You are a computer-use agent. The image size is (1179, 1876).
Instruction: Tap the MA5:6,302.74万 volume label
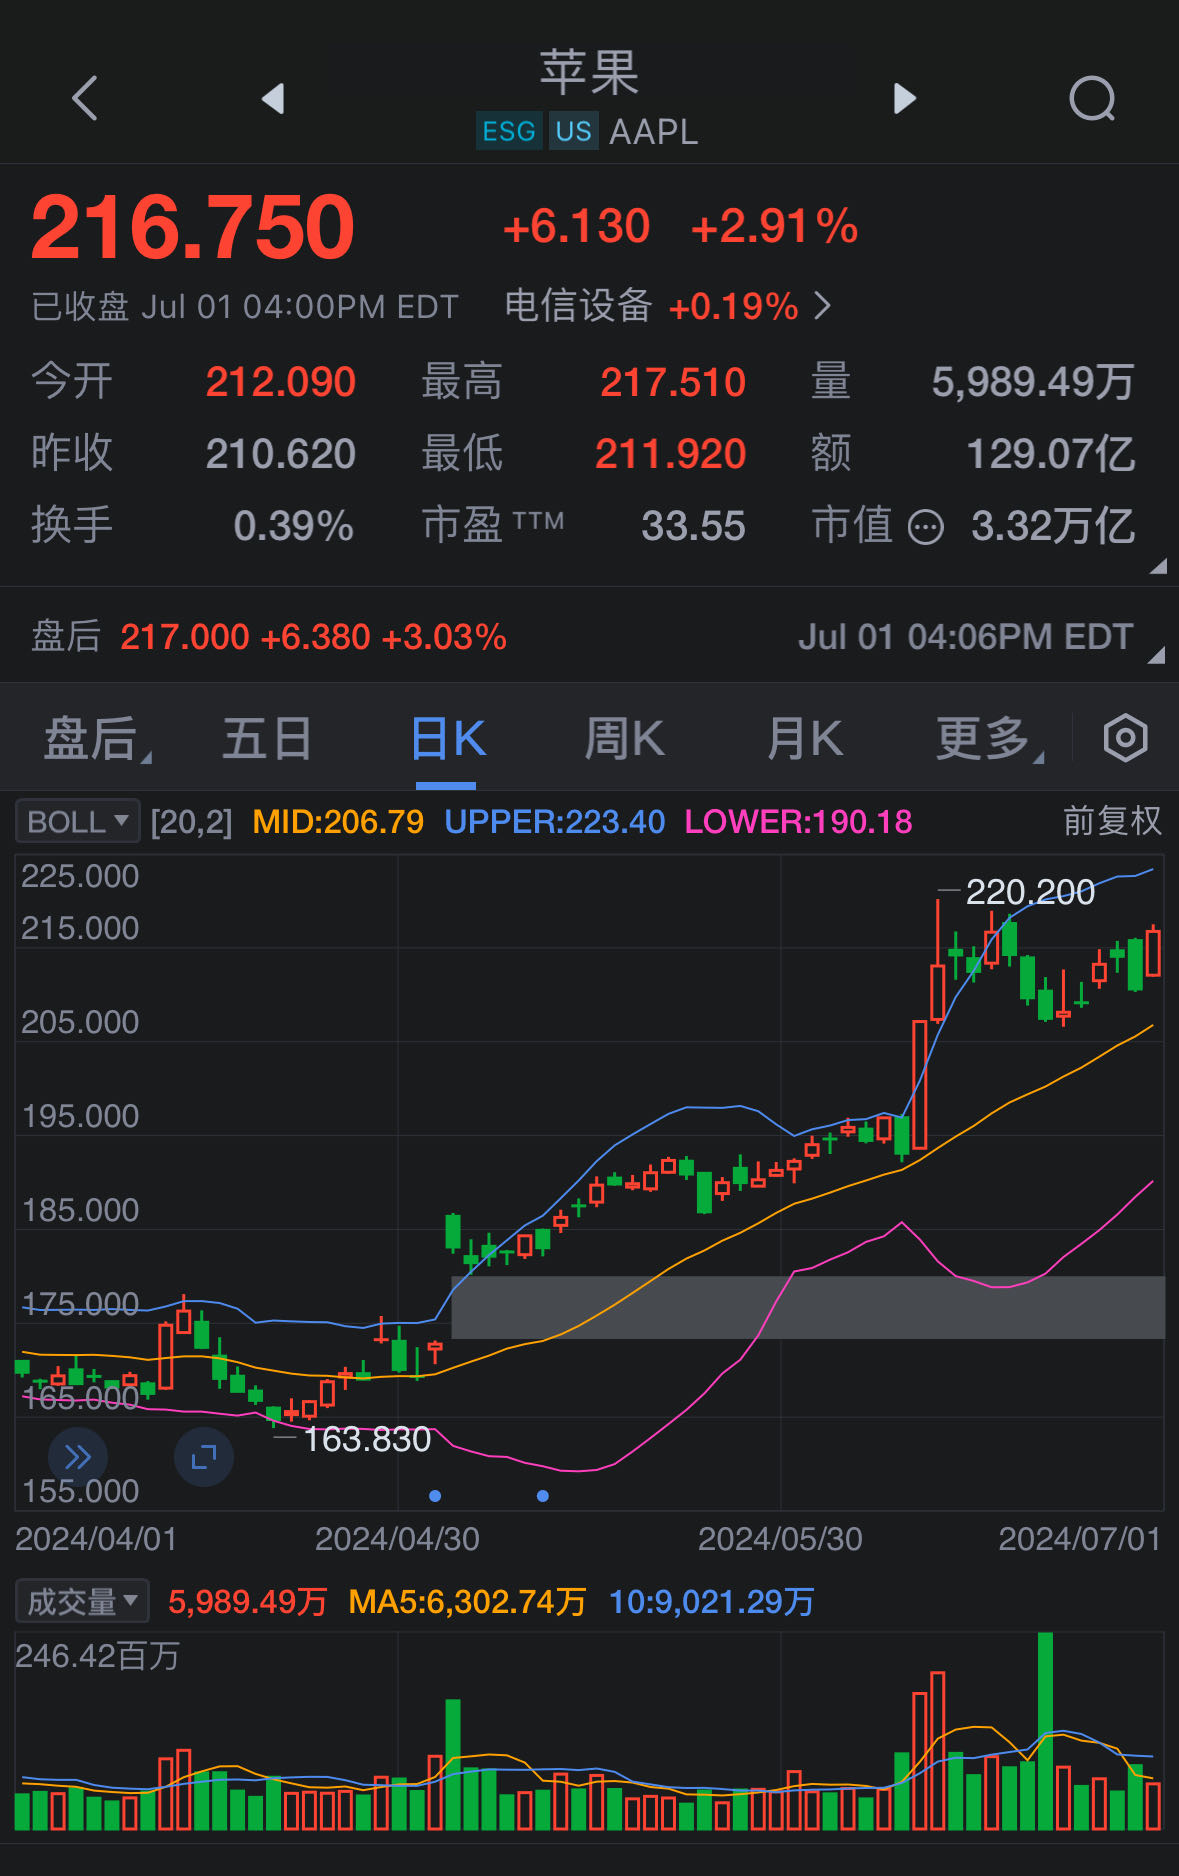(467, 1602)
